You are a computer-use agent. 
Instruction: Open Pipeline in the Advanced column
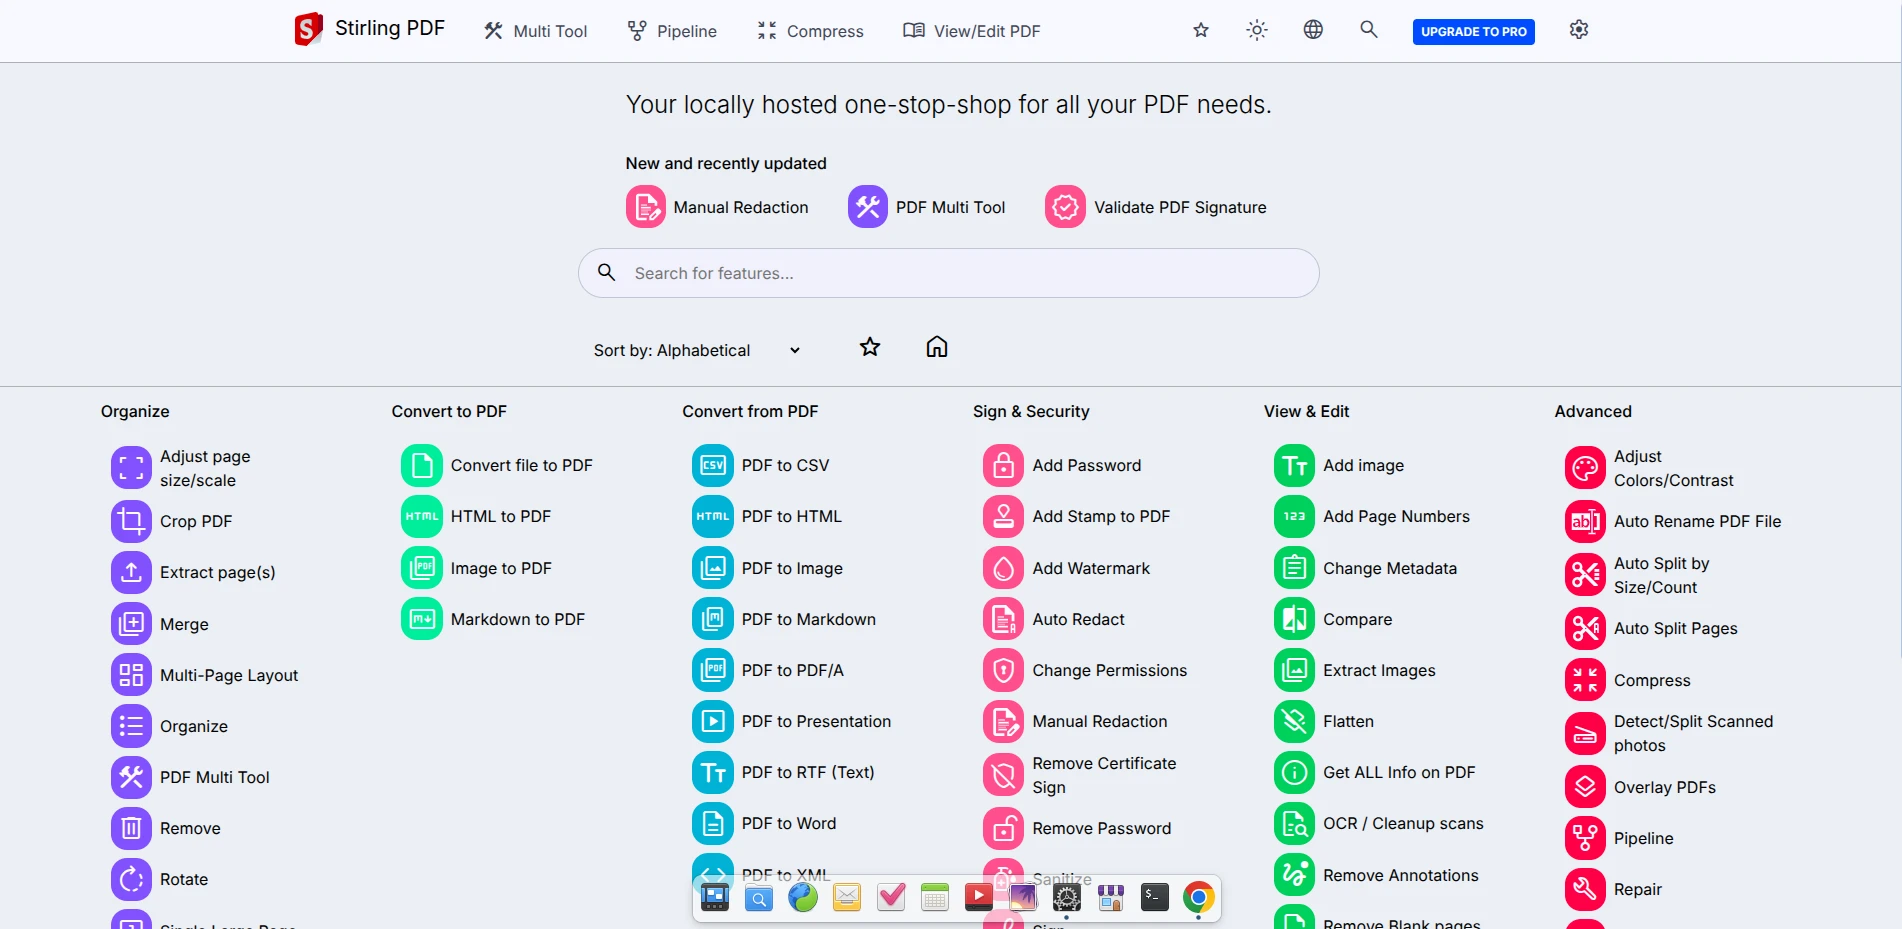click(1643, 838)
